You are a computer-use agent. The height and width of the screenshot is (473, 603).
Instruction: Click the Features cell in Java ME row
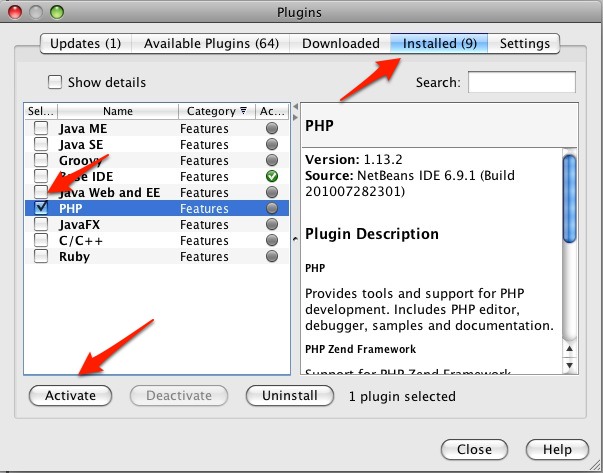click(204, 128)
